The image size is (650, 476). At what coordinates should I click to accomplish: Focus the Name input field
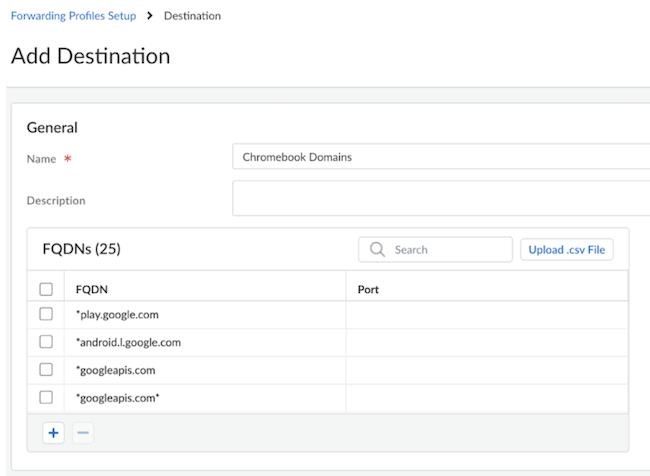[440, 157]
